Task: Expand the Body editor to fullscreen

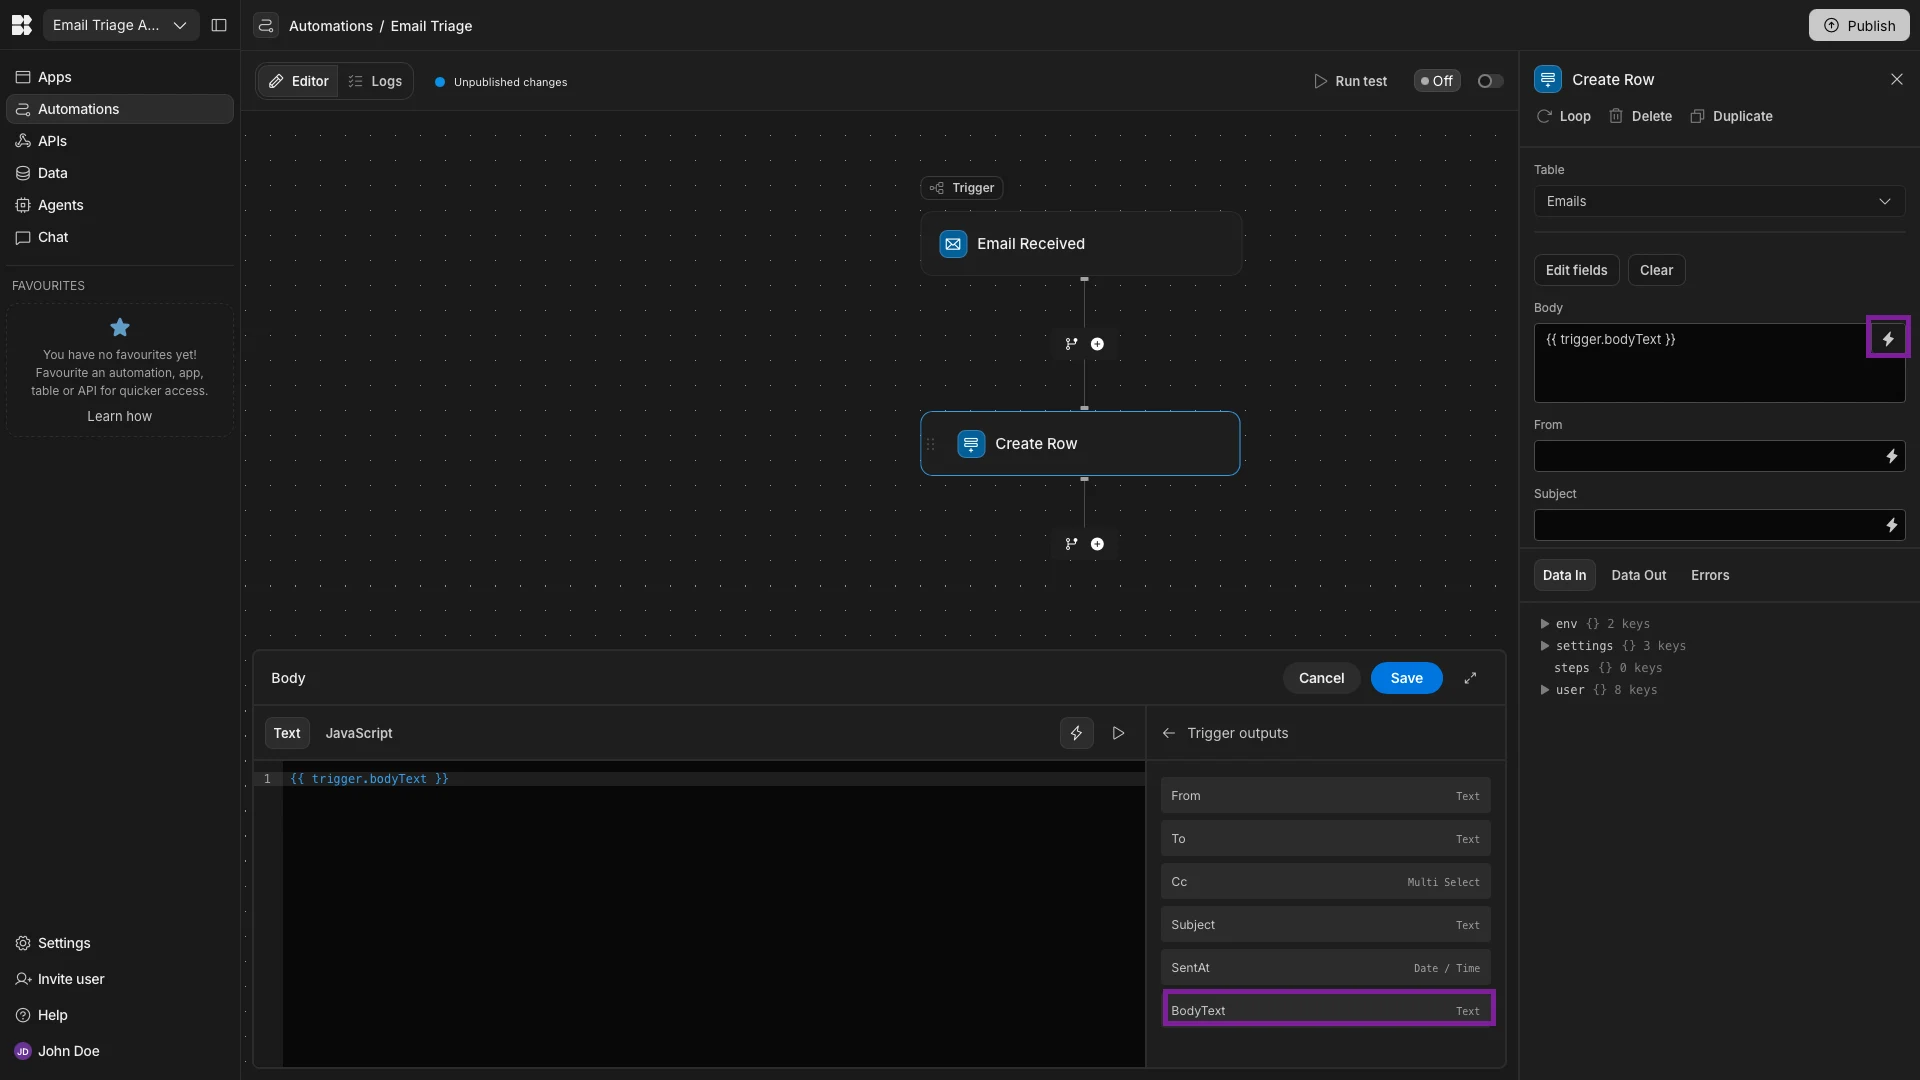Action: [1470, 678]
